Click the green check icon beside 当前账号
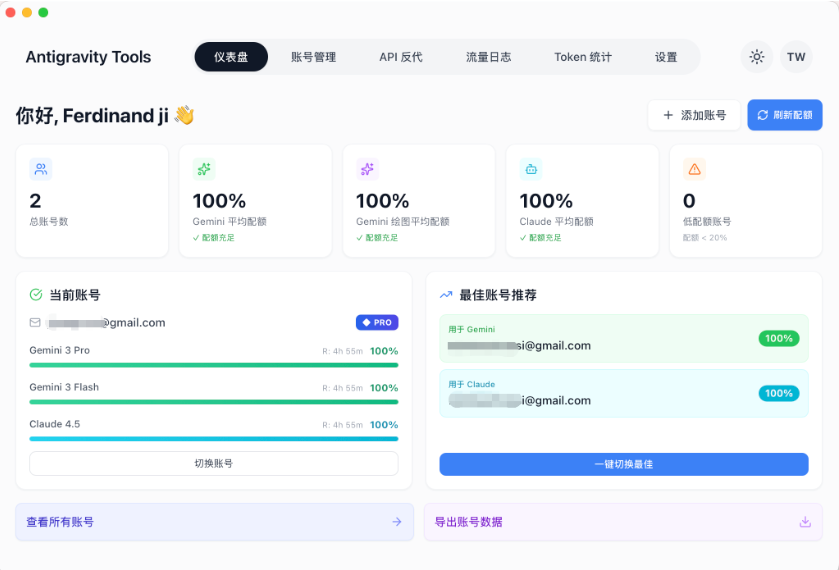The width and height of the screenshot is (839, 570). tap(36, 294)
